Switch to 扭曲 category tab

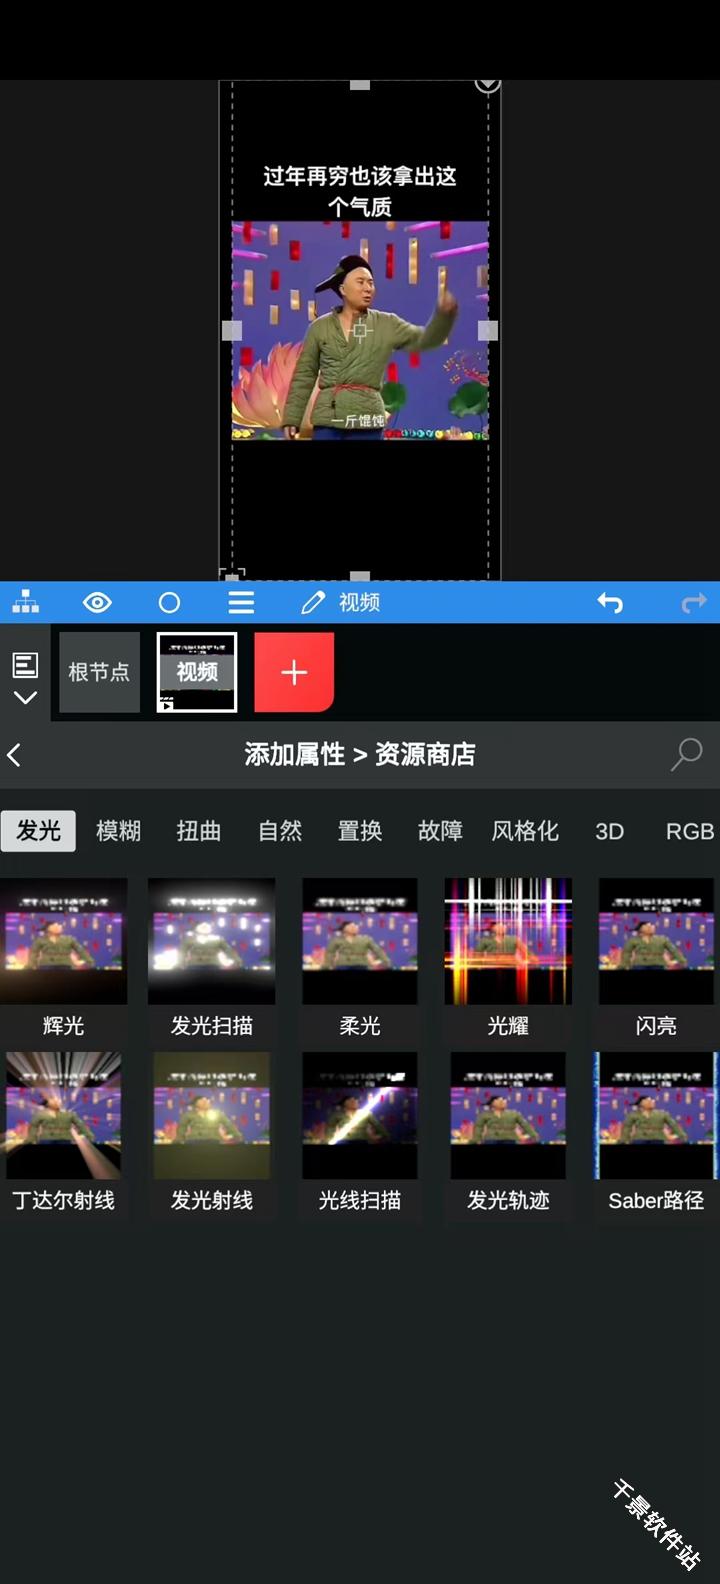[198, 831]
